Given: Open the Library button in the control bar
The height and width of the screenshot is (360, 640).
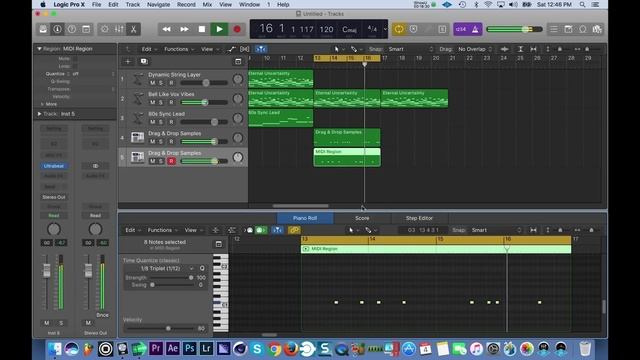Looking at the screenshot, I should point(43,29).
